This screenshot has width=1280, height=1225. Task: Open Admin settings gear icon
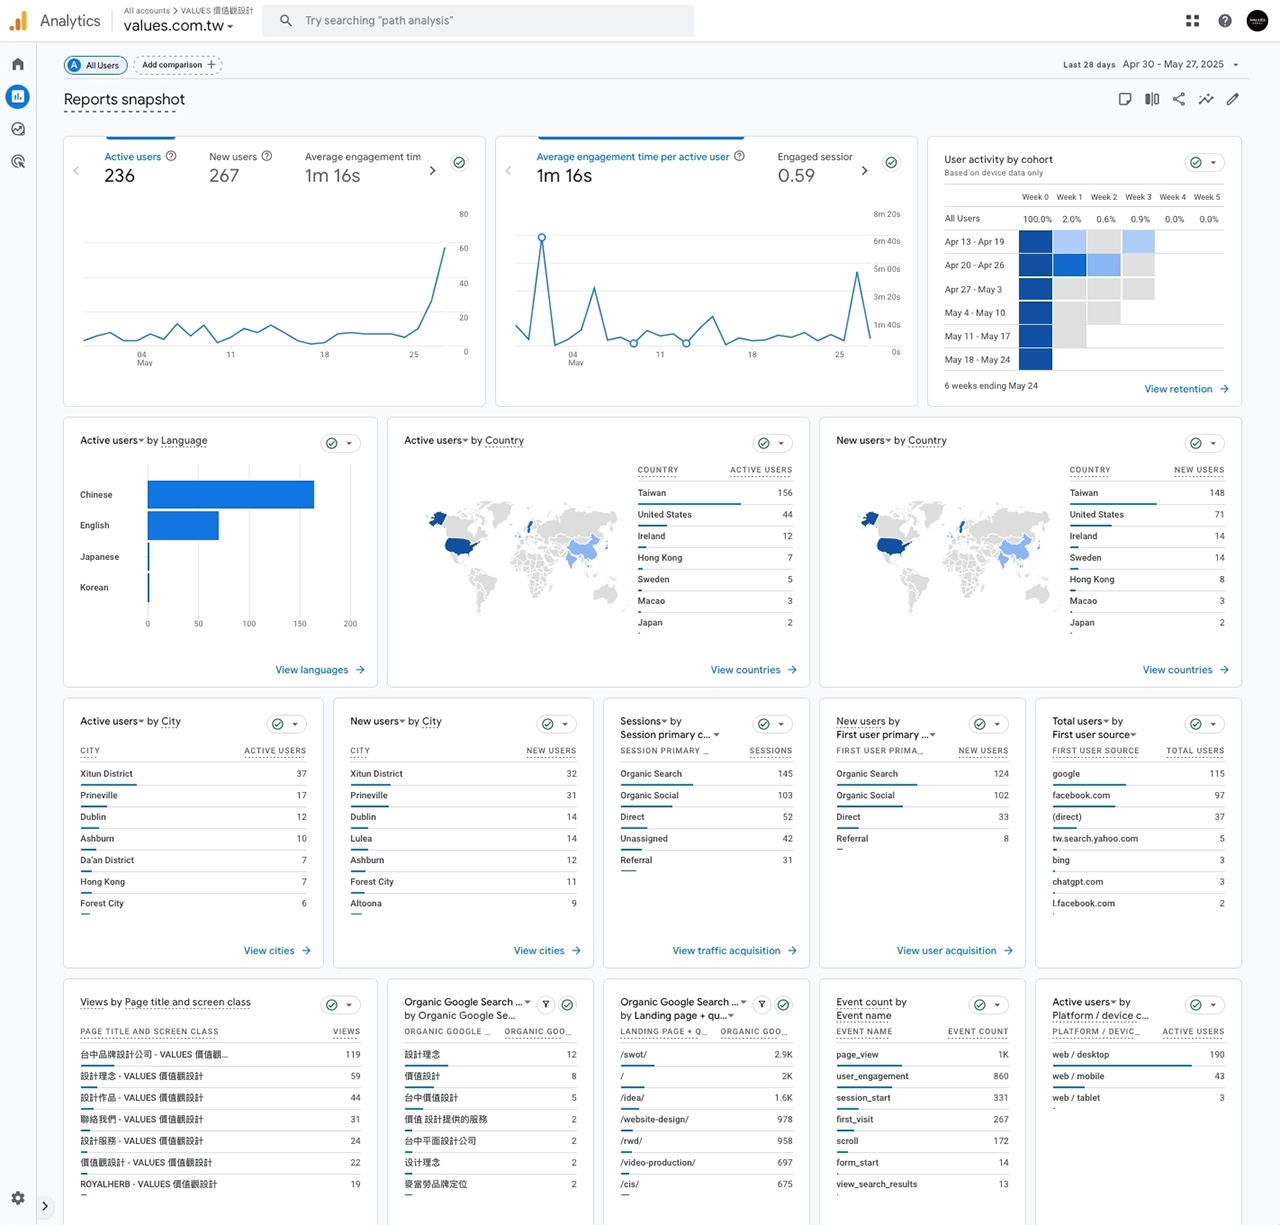point(18,1198)
